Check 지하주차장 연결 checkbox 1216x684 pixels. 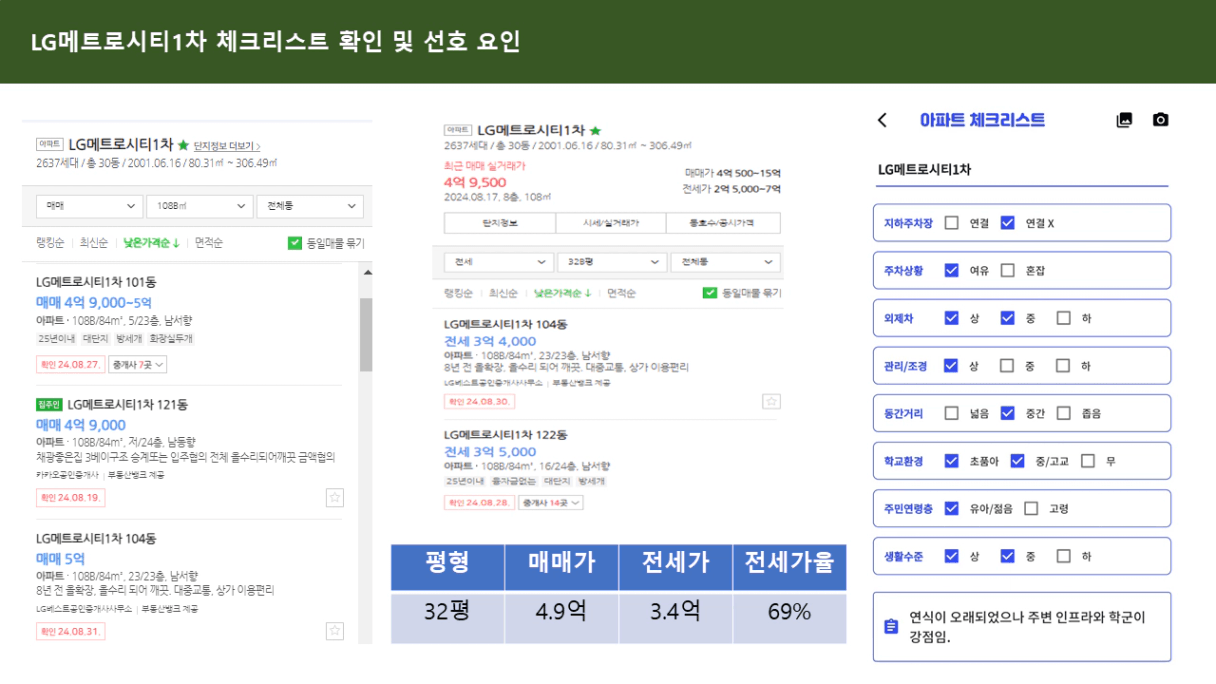951,223
